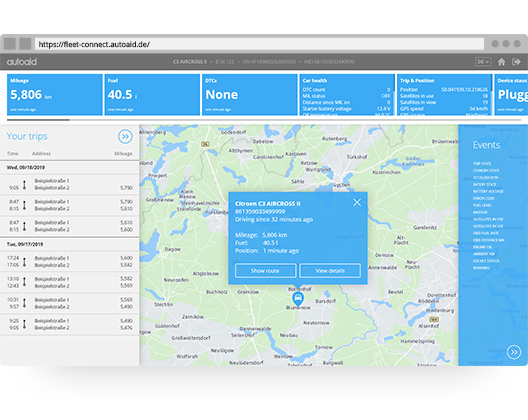
Task: Select the MILEAGE event in Events list
Action: tap(480, 212)
